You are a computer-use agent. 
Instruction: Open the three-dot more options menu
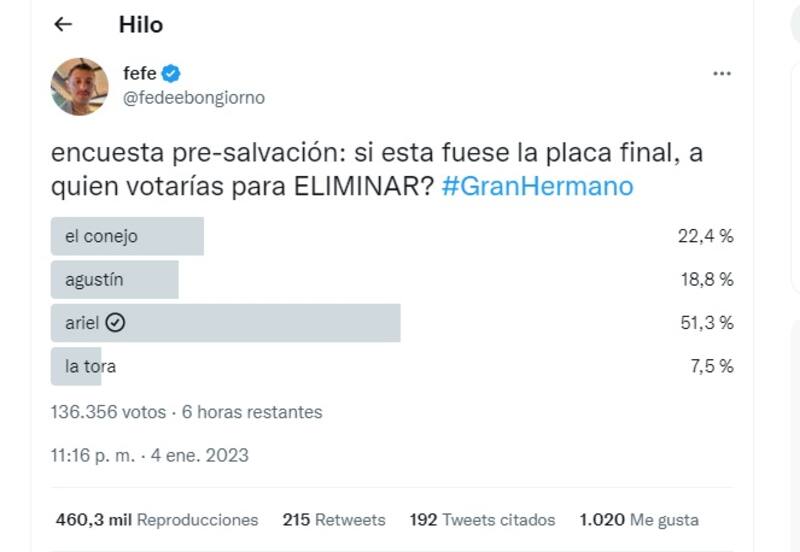[722, 74]
